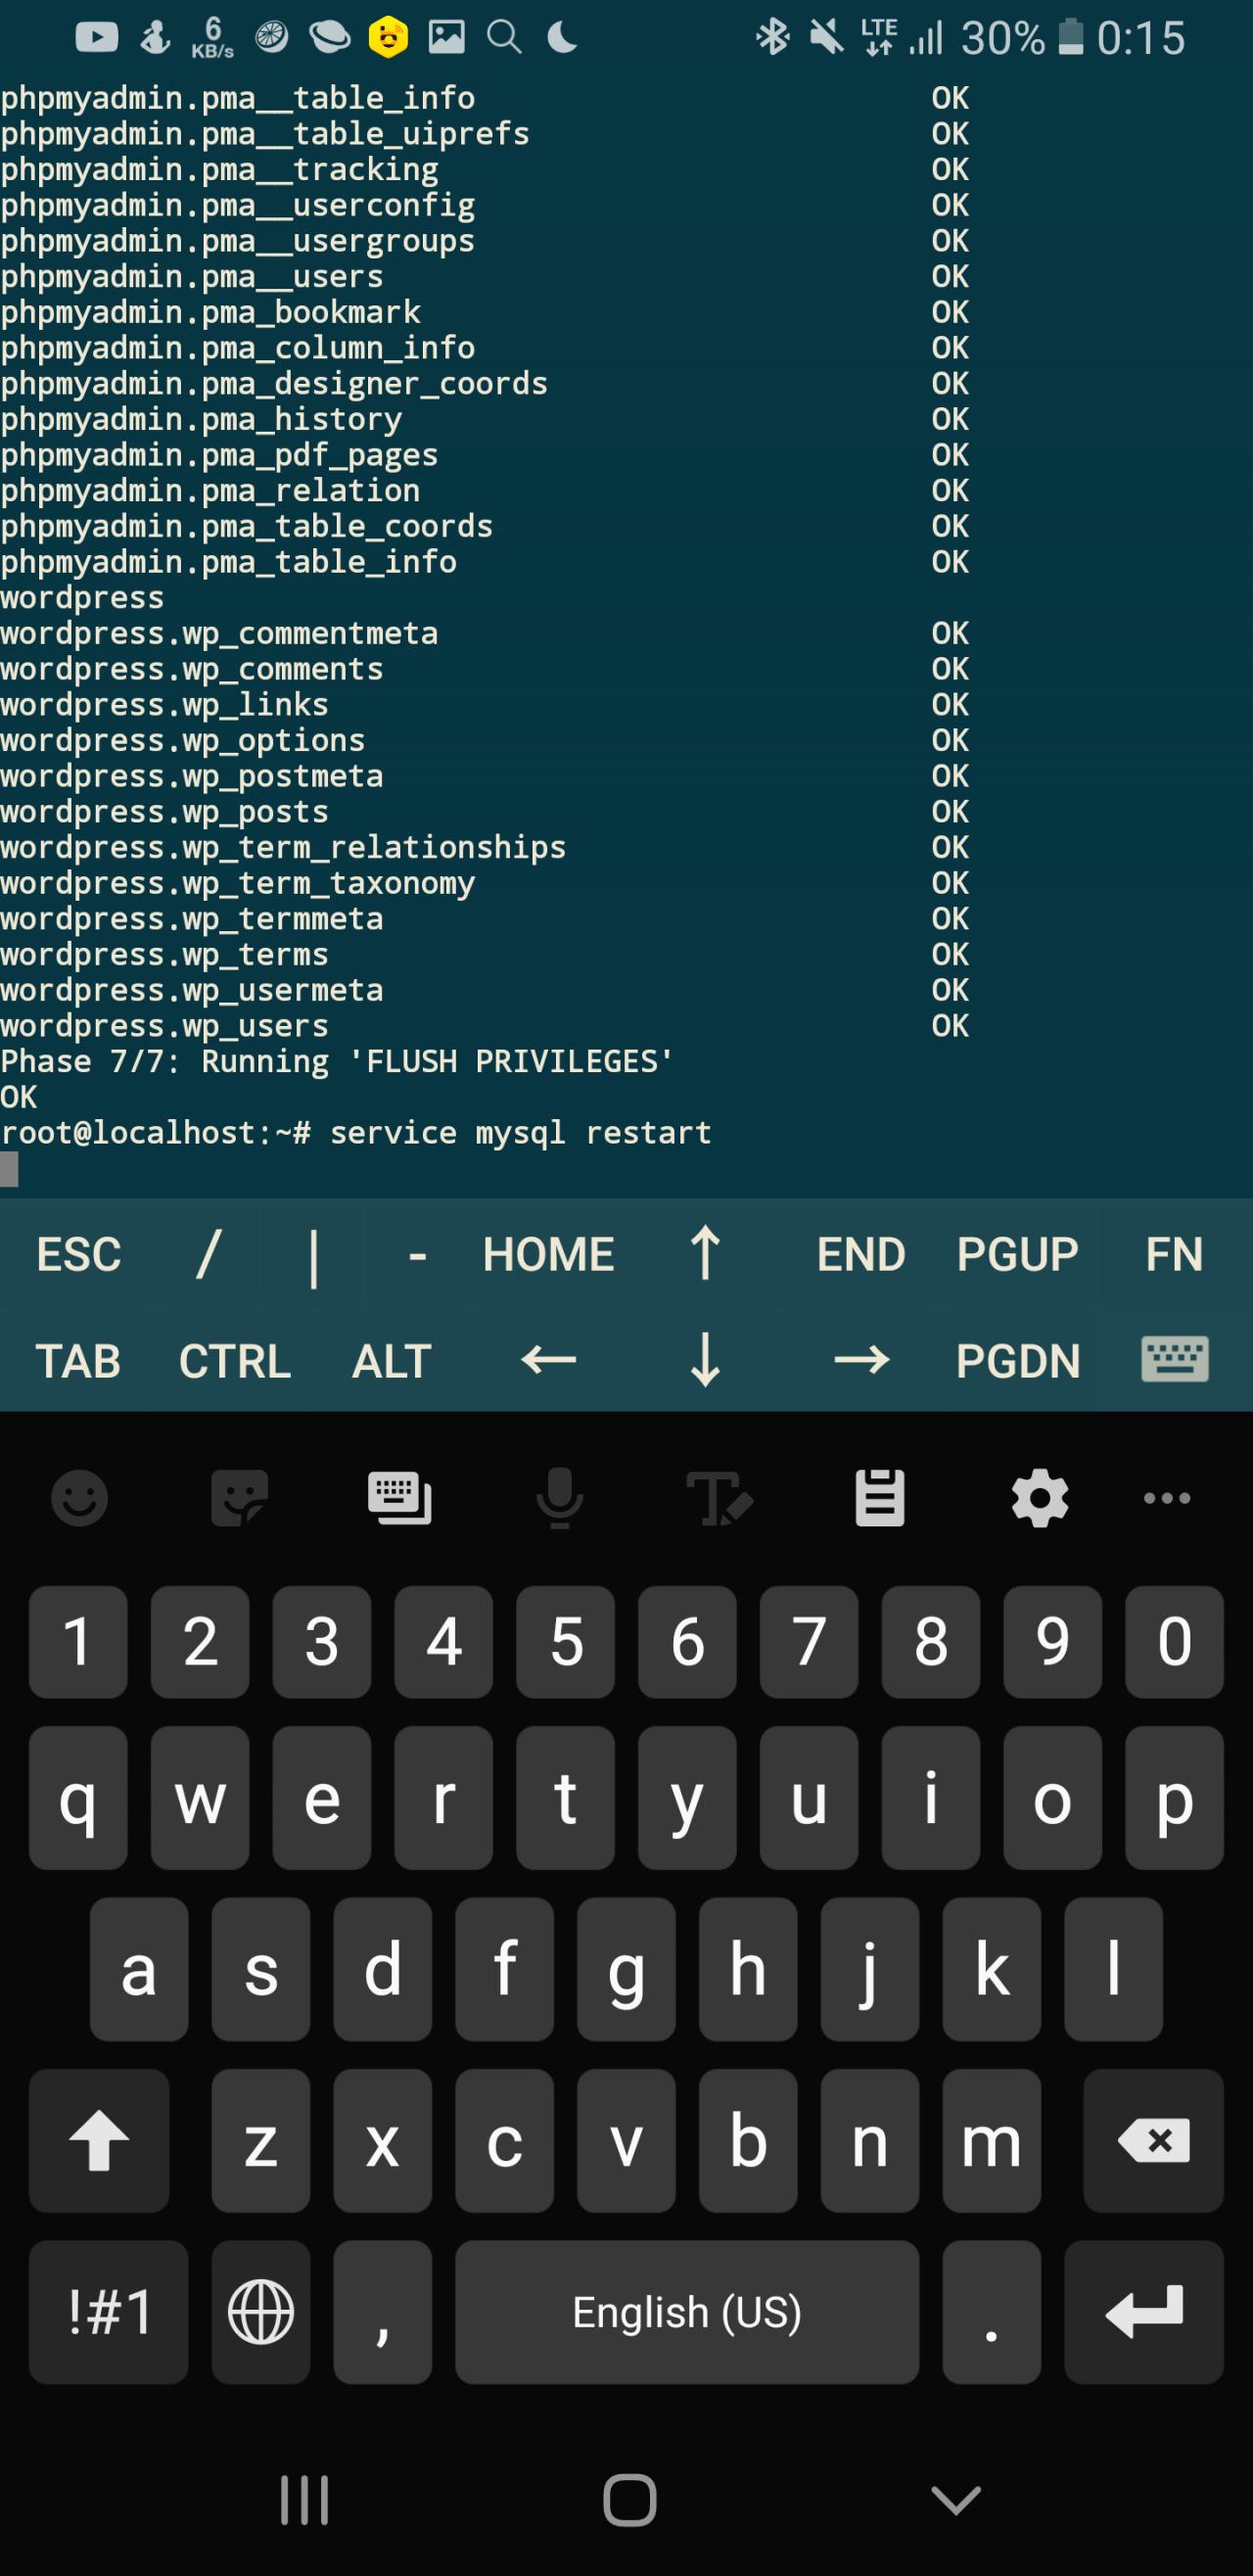Screen dimensions: 1253x2576
Task: Toggle the FN modifier key
Action: coord(1174,1254)
